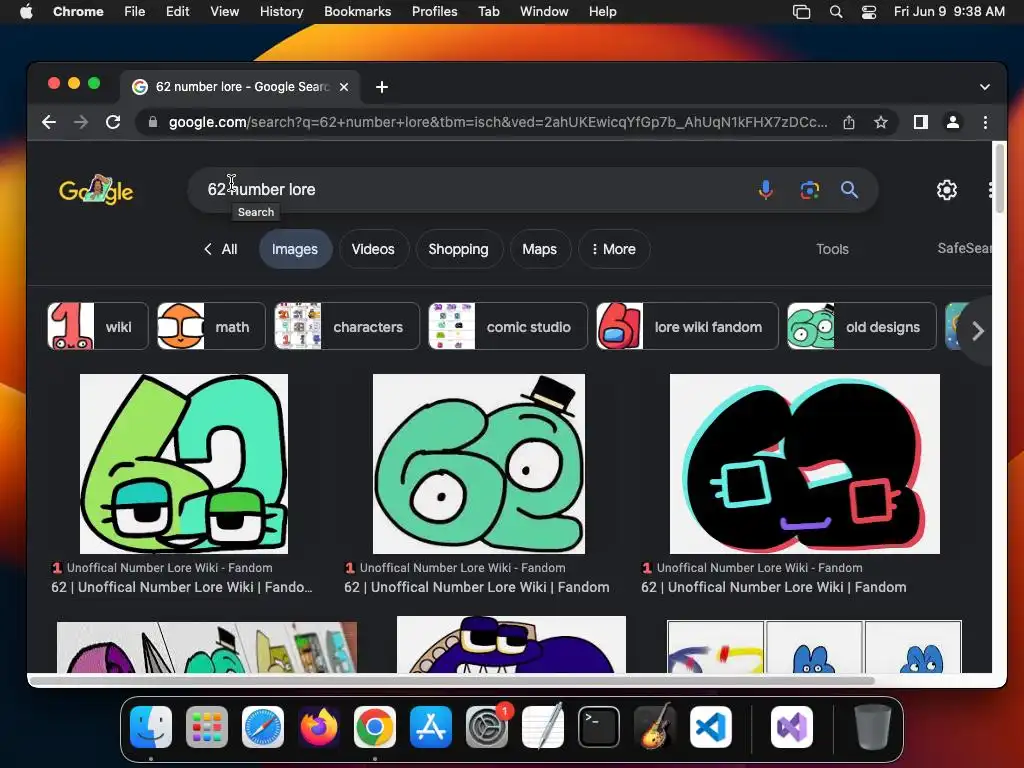Image resolution: width=1024 pixels, height=768 pixels.
Task: Select the Images tab
Action: click(295, 249)
